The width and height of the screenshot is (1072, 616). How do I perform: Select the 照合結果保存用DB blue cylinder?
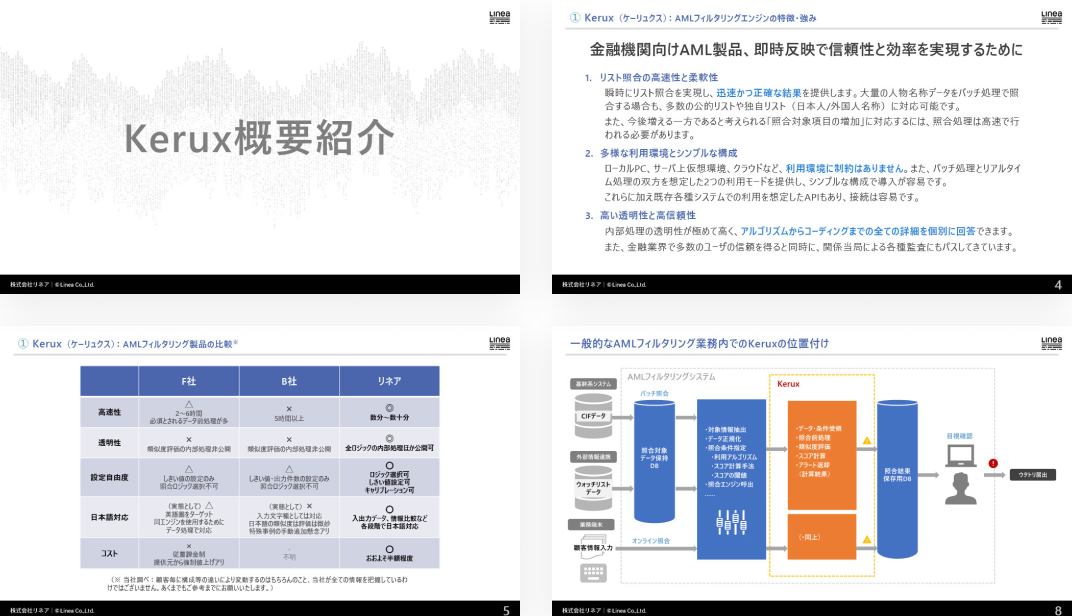897,479
